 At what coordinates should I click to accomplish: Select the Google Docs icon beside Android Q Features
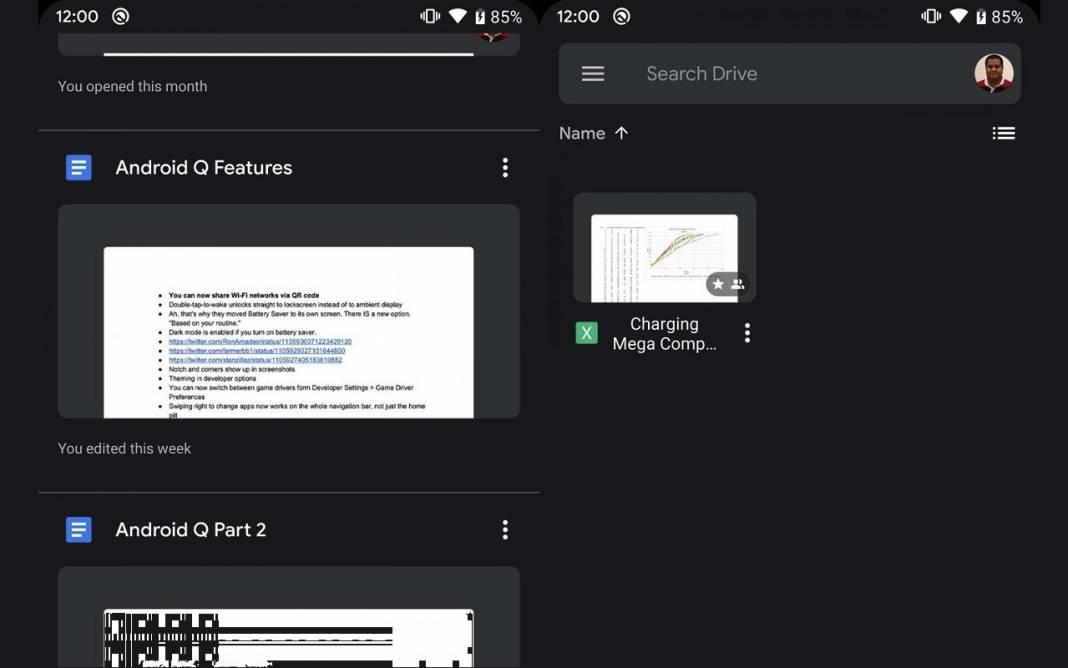tap(78, 167)
